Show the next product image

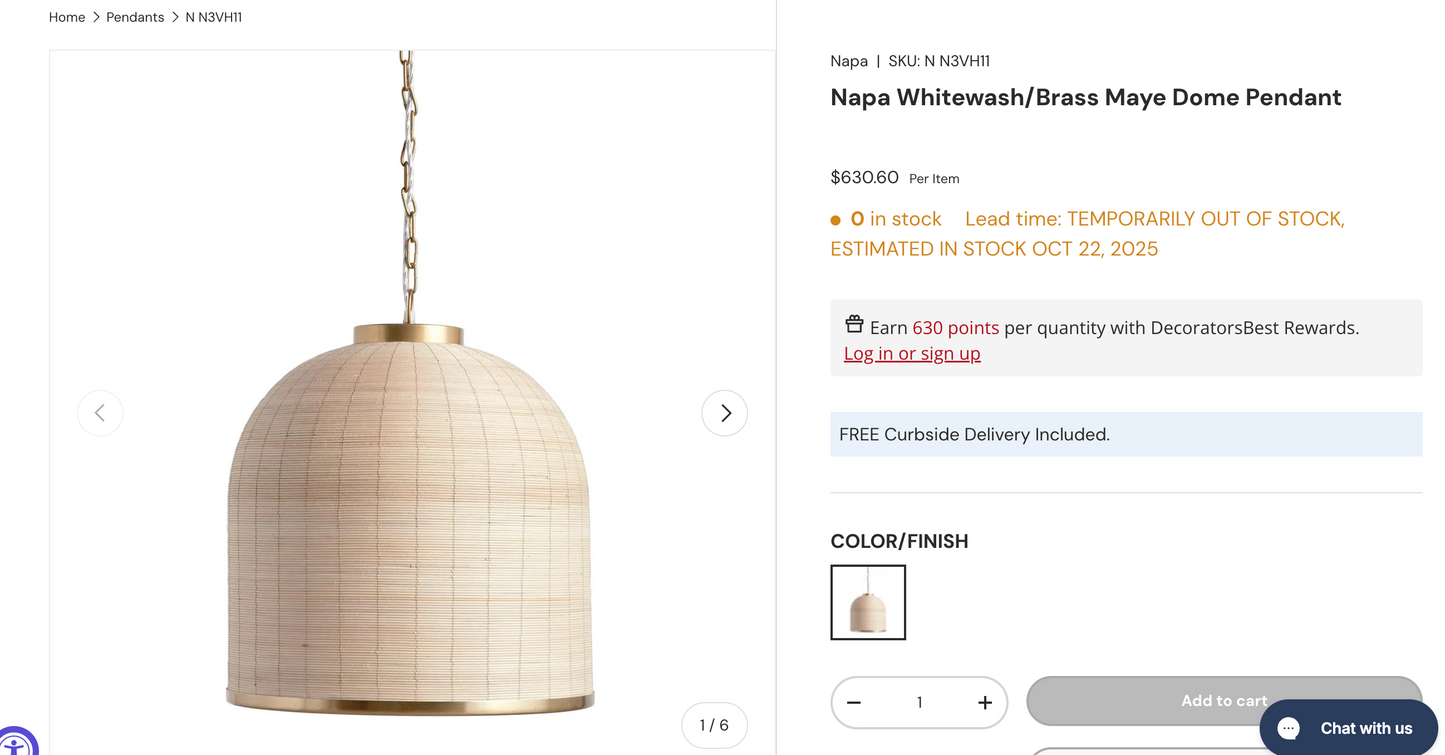[x=724, y=413]
